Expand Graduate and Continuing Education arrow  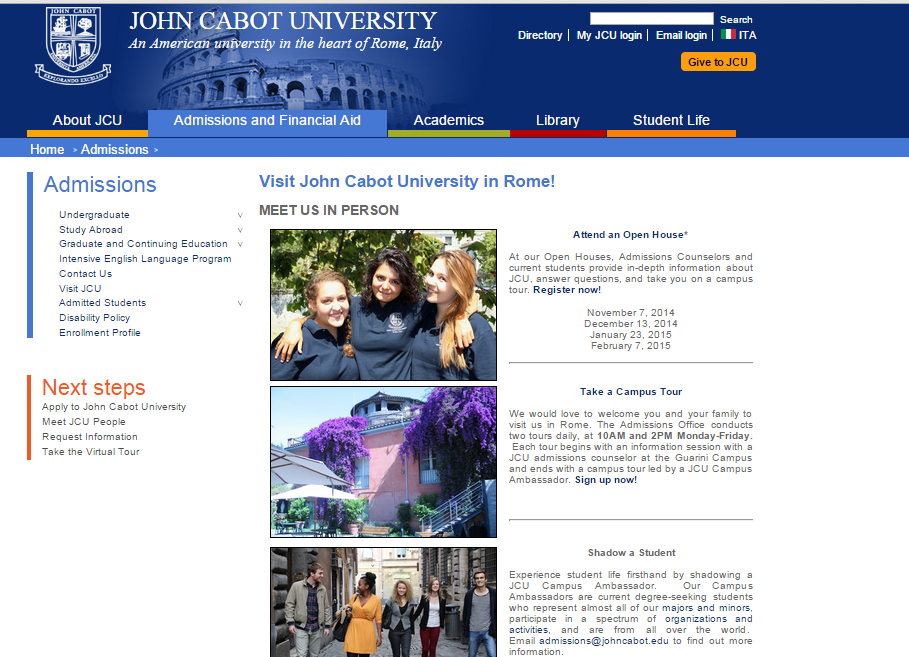click(240, 245)
